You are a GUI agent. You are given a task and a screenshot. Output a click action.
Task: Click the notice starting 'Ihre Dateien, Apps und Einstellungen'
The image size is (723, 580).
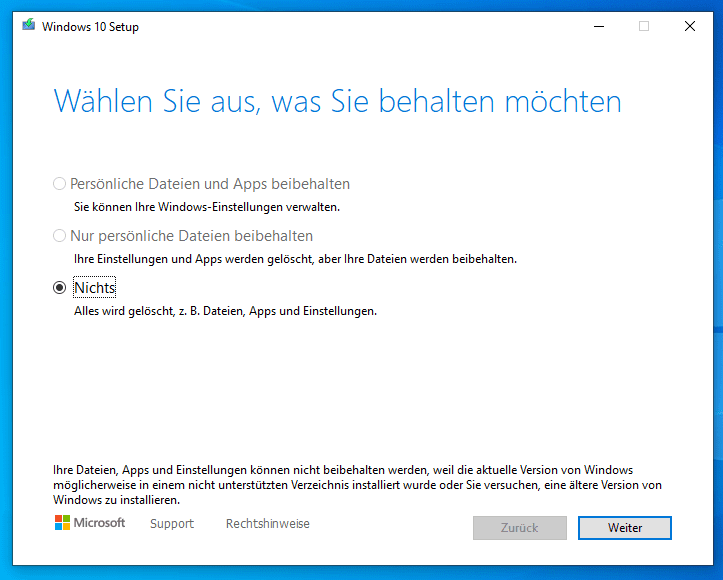tap(357, 485)
